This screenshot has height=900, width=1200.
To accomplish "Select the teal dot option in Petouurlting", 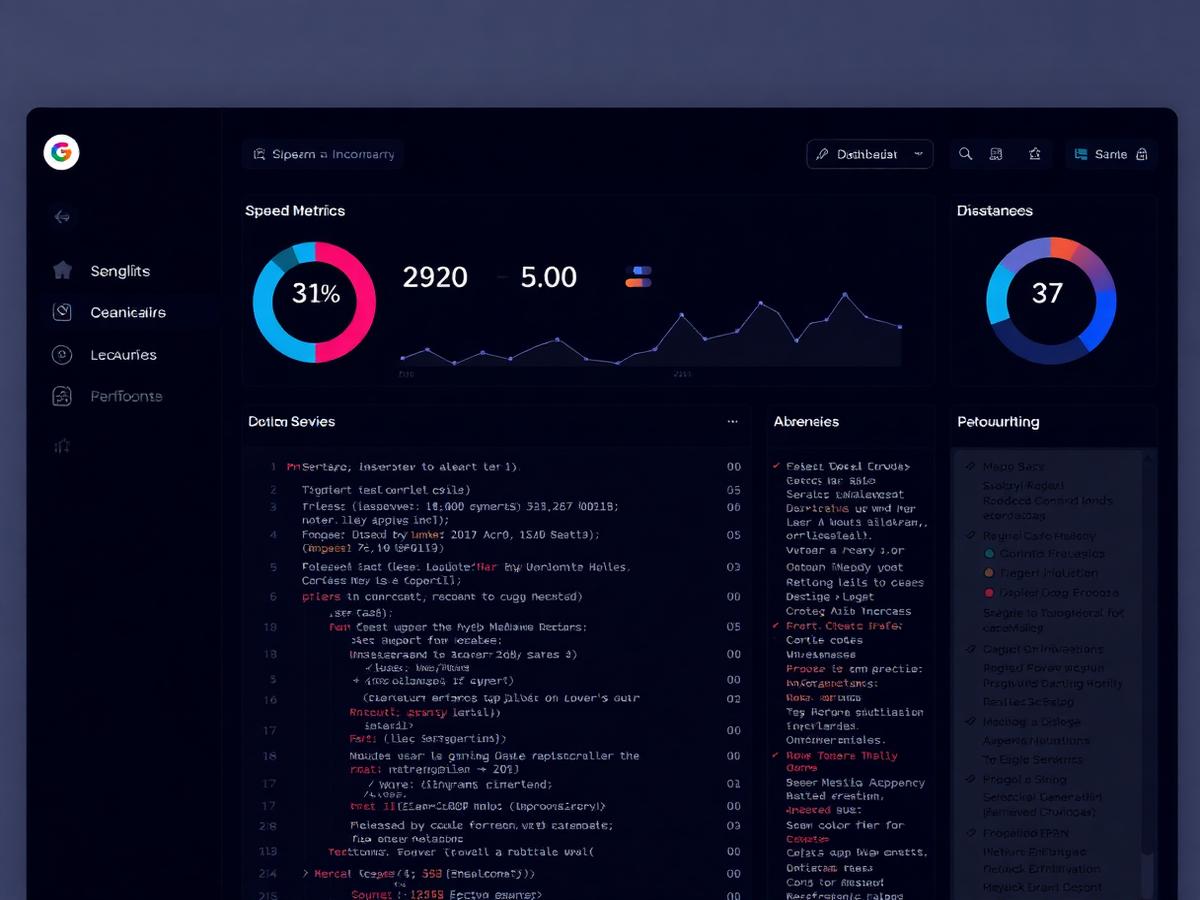I will click(989, 553).
